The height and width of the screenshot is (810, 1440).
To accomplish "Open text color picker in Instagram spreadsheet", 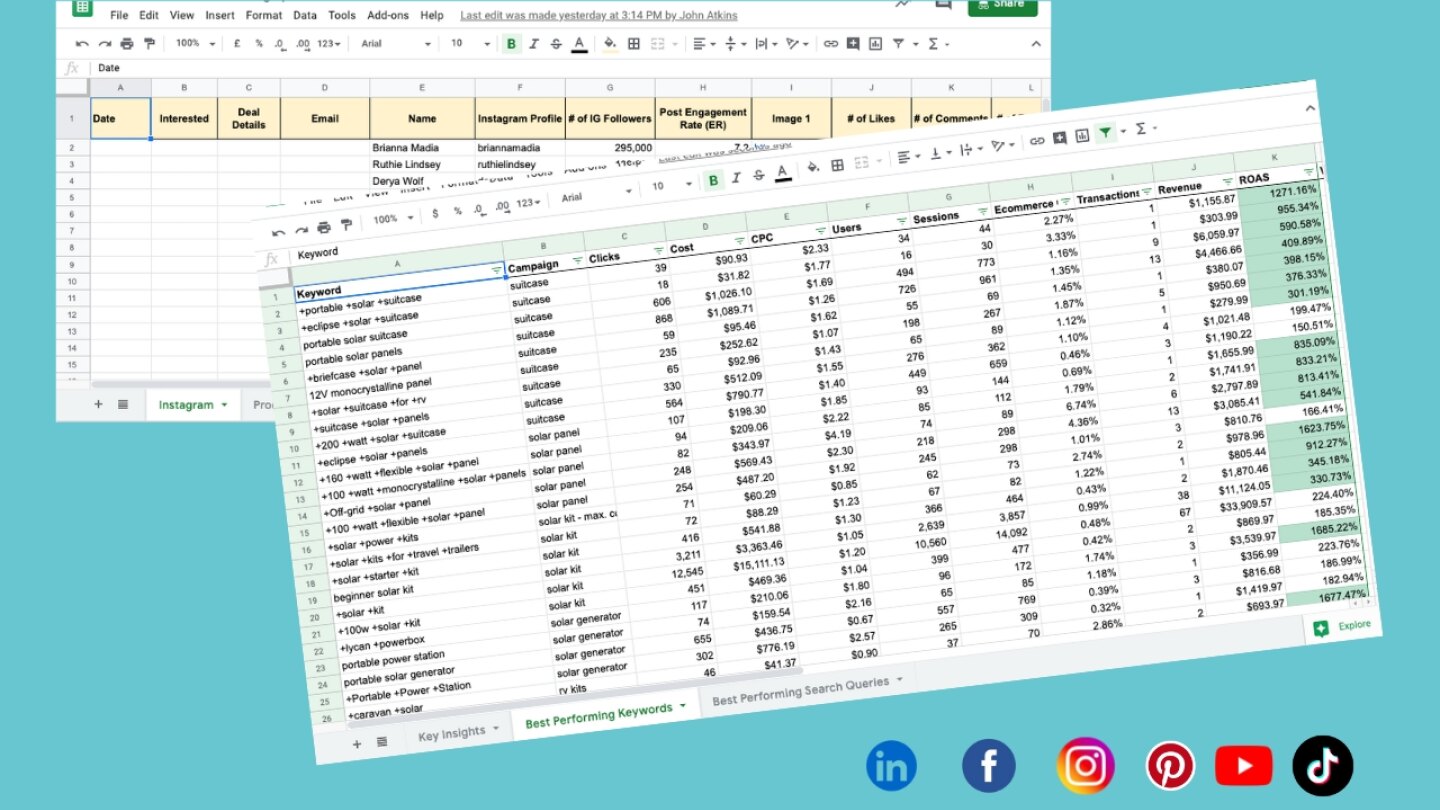I will [579, 44].
